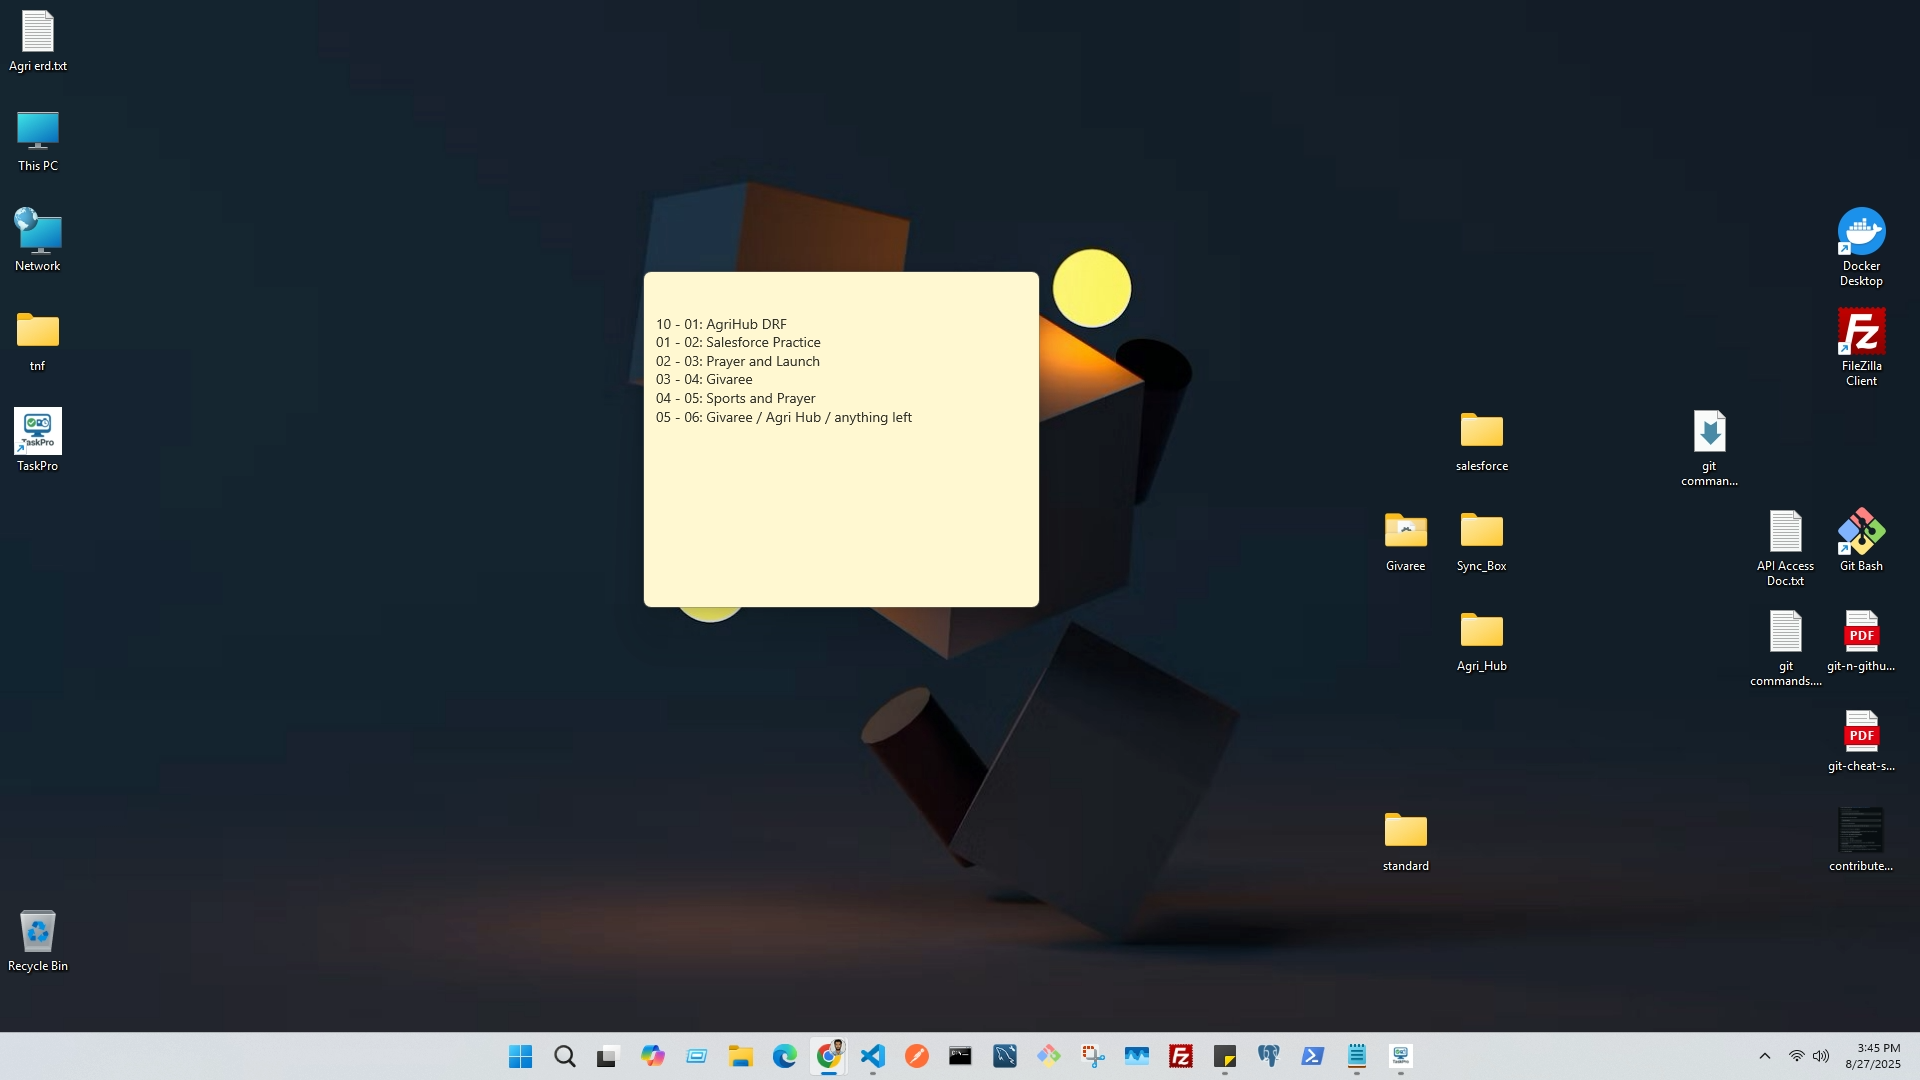Select the TaskPro desktop shortcut
This screenshot has height=1080, width=1920.
pyautogui.click(x=38, y=440)
